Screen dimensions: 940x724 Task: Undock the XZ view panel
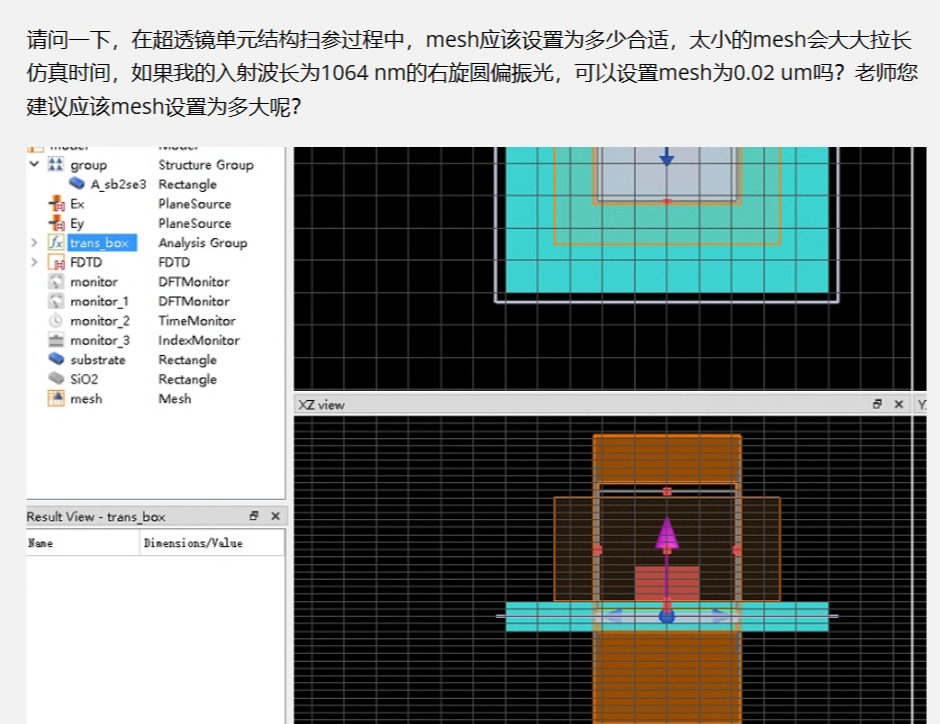(880, 405)
